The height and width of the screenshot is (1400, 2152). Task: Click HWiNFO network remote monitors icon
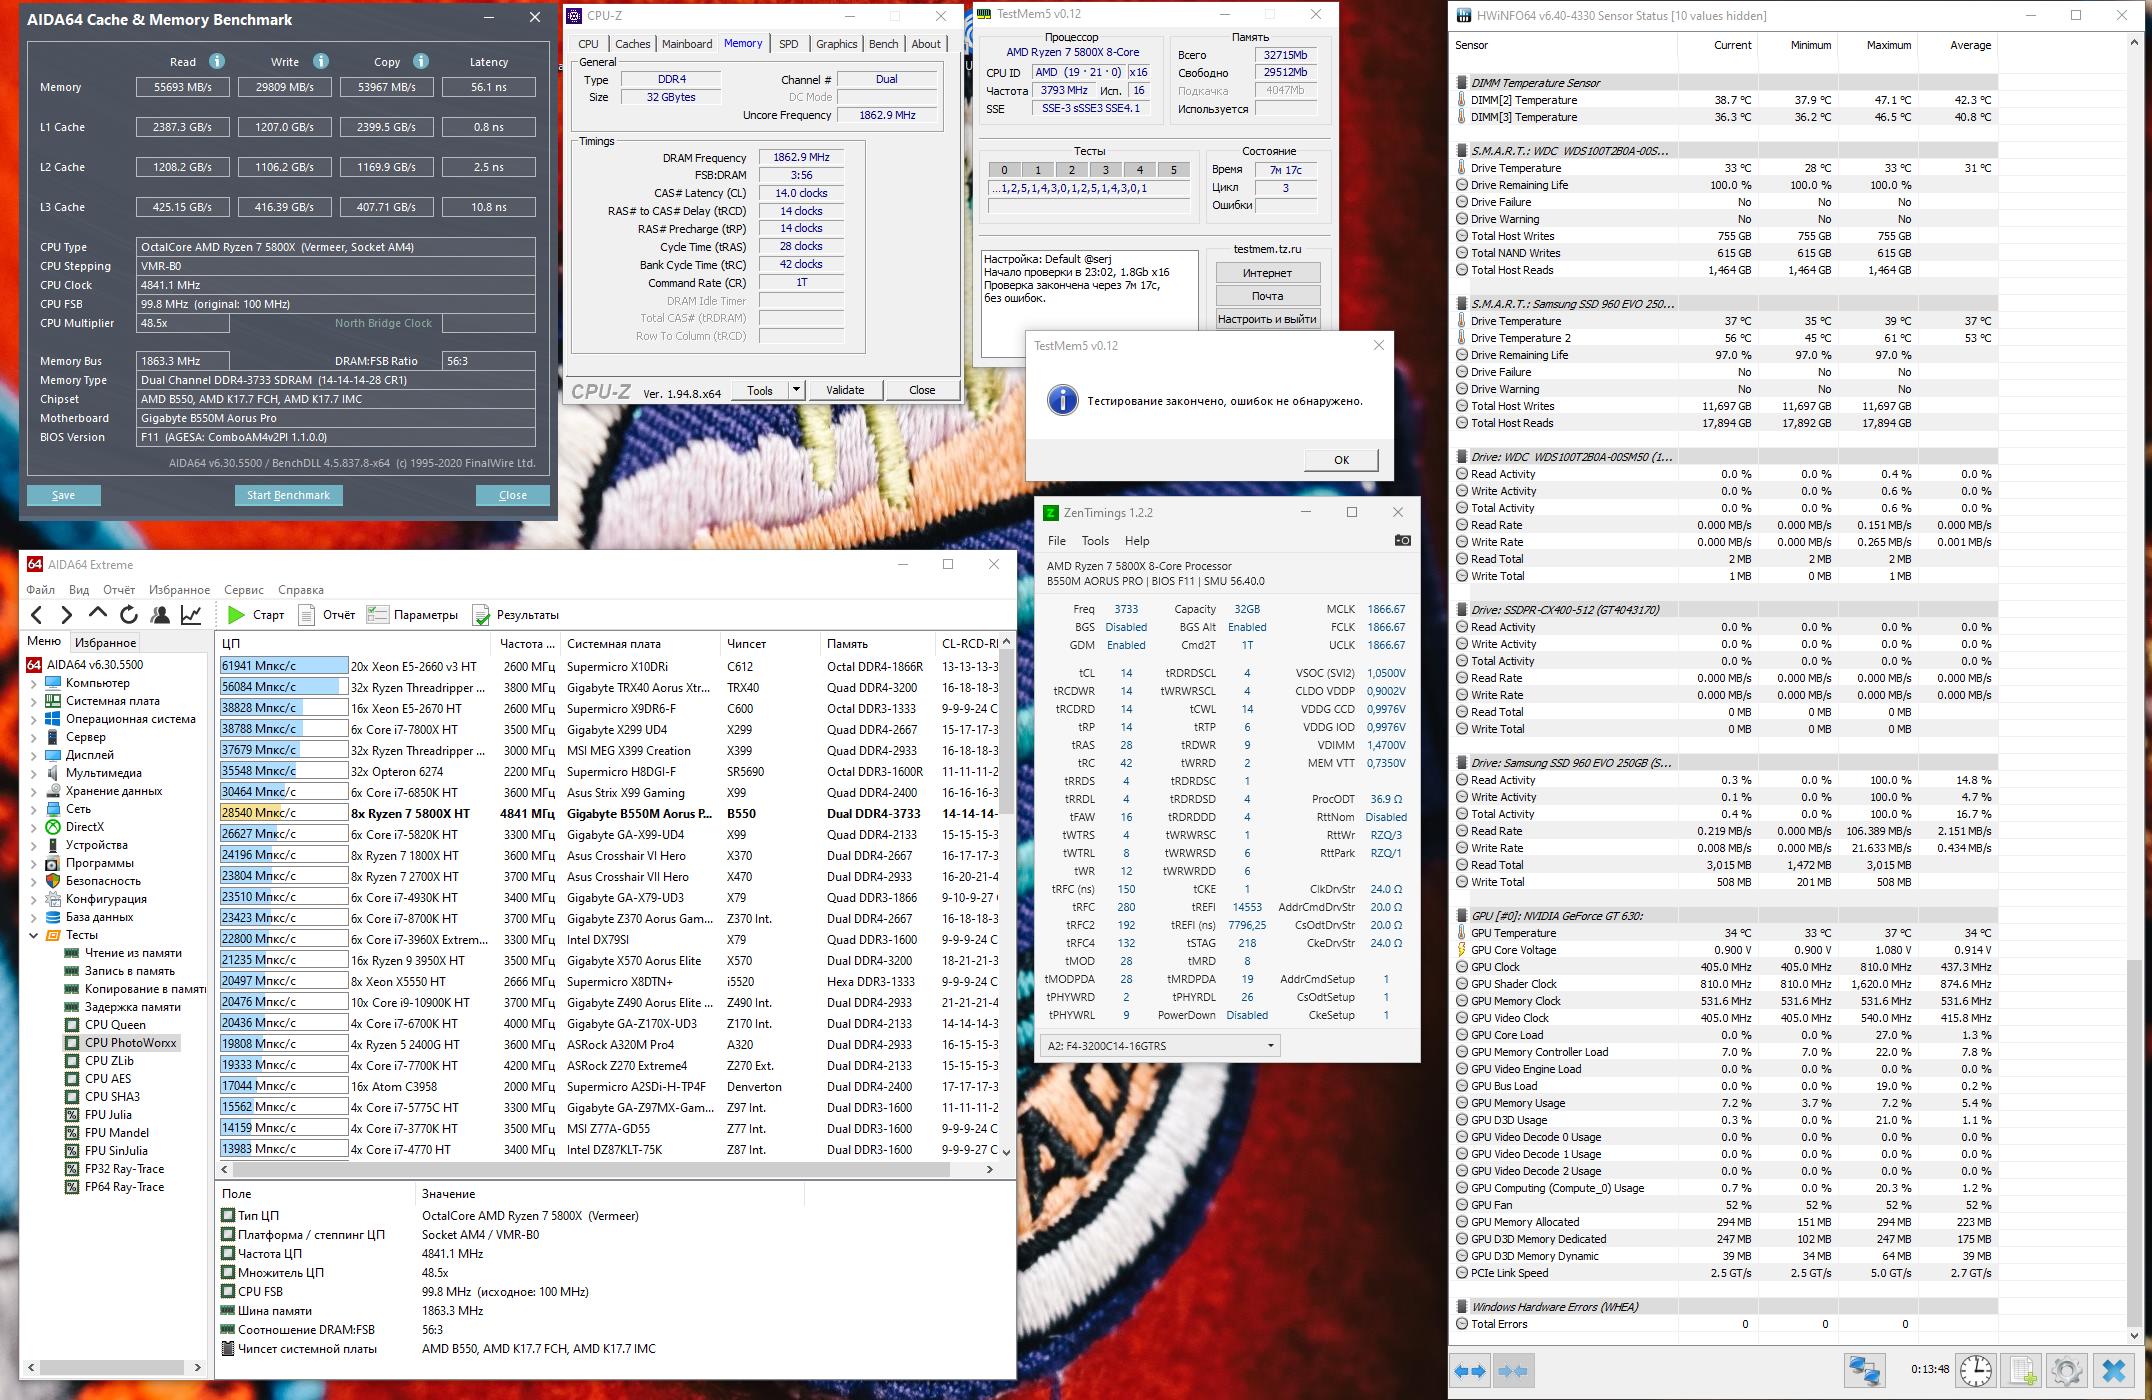pos(1864,1370)
